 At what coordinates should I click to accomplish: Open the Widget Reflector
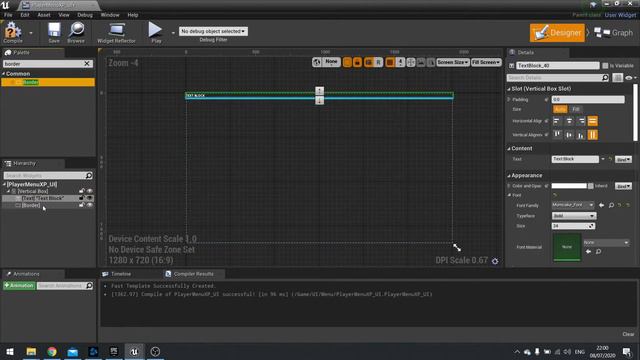[116, 33]
